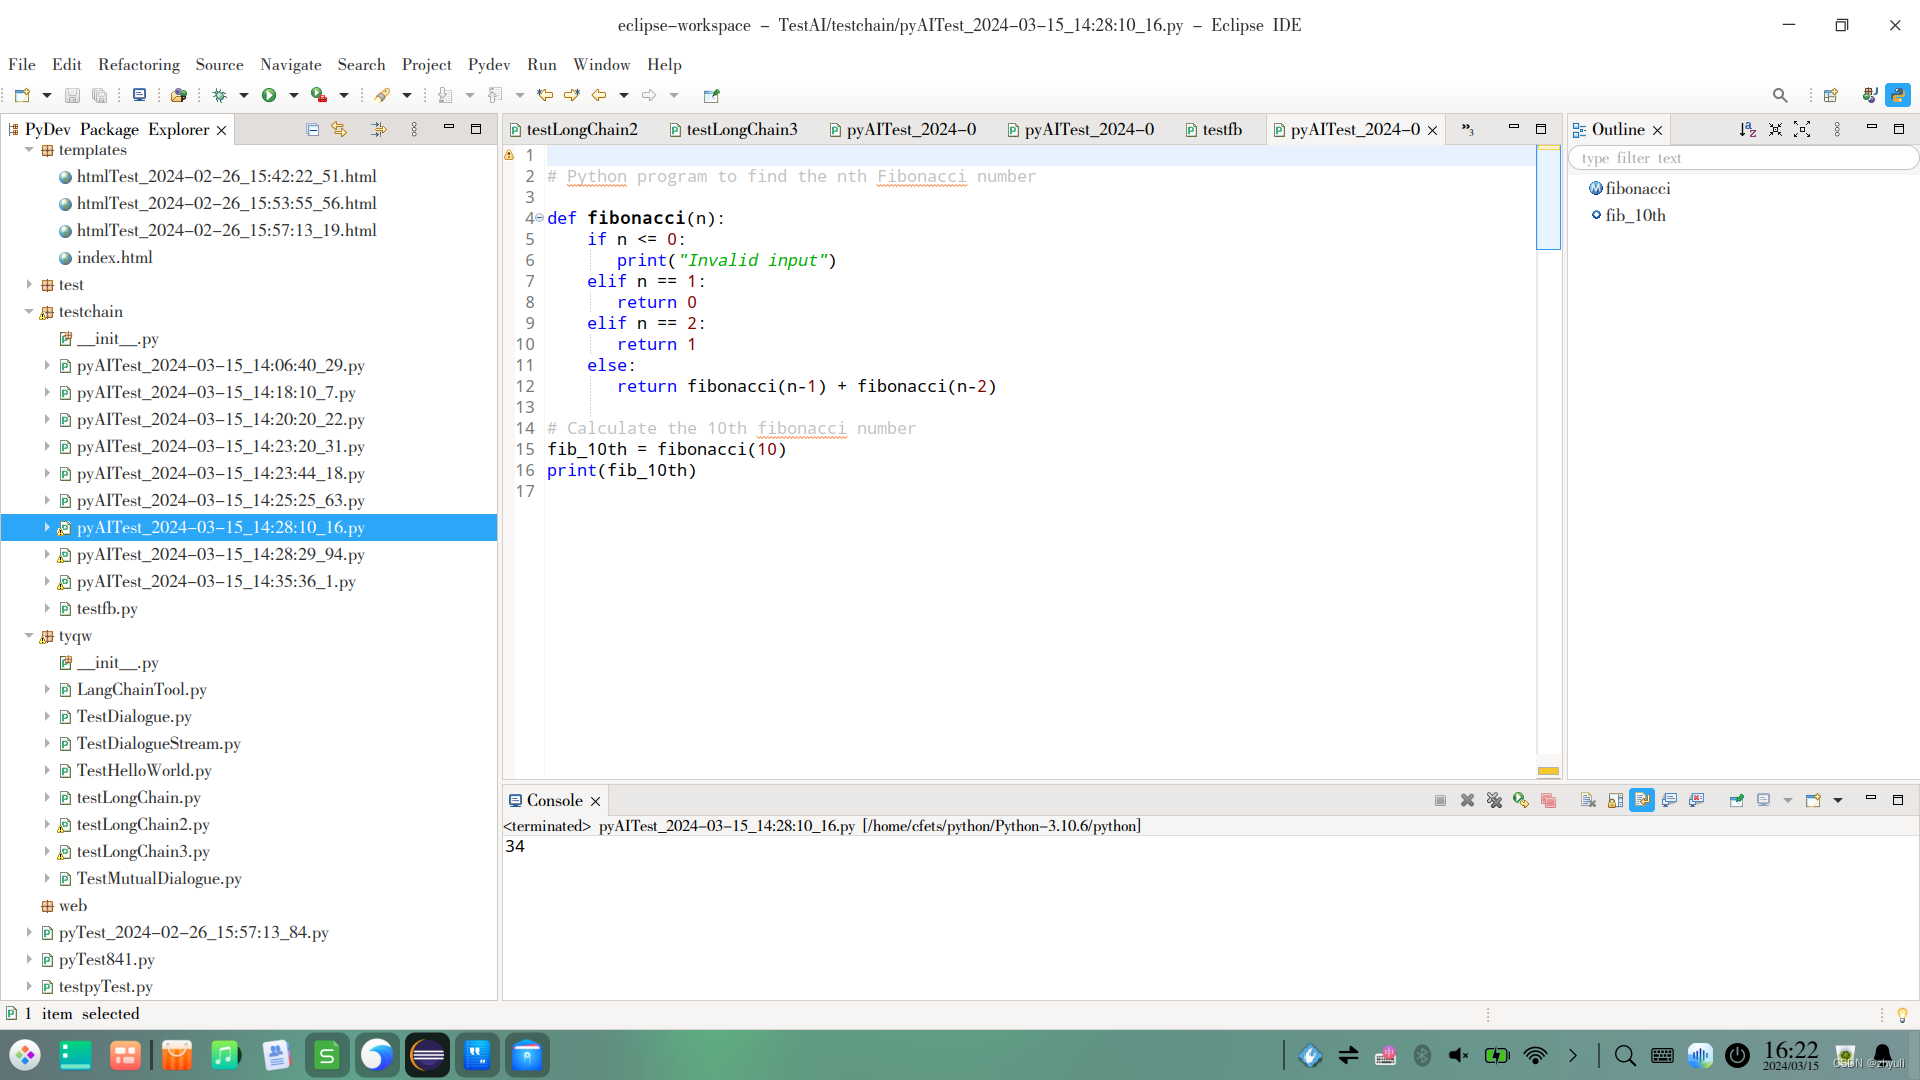
Task: Switch to the PyDev perspective icon
Action: pyautogui.click(x=1898, y=95)
